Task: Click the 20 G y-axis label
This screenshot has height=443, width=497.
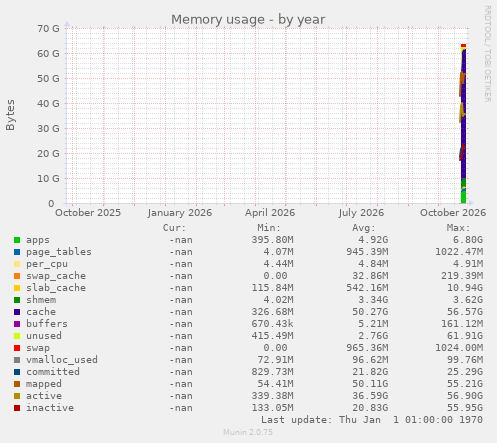Action: click(x=48, y=154)
